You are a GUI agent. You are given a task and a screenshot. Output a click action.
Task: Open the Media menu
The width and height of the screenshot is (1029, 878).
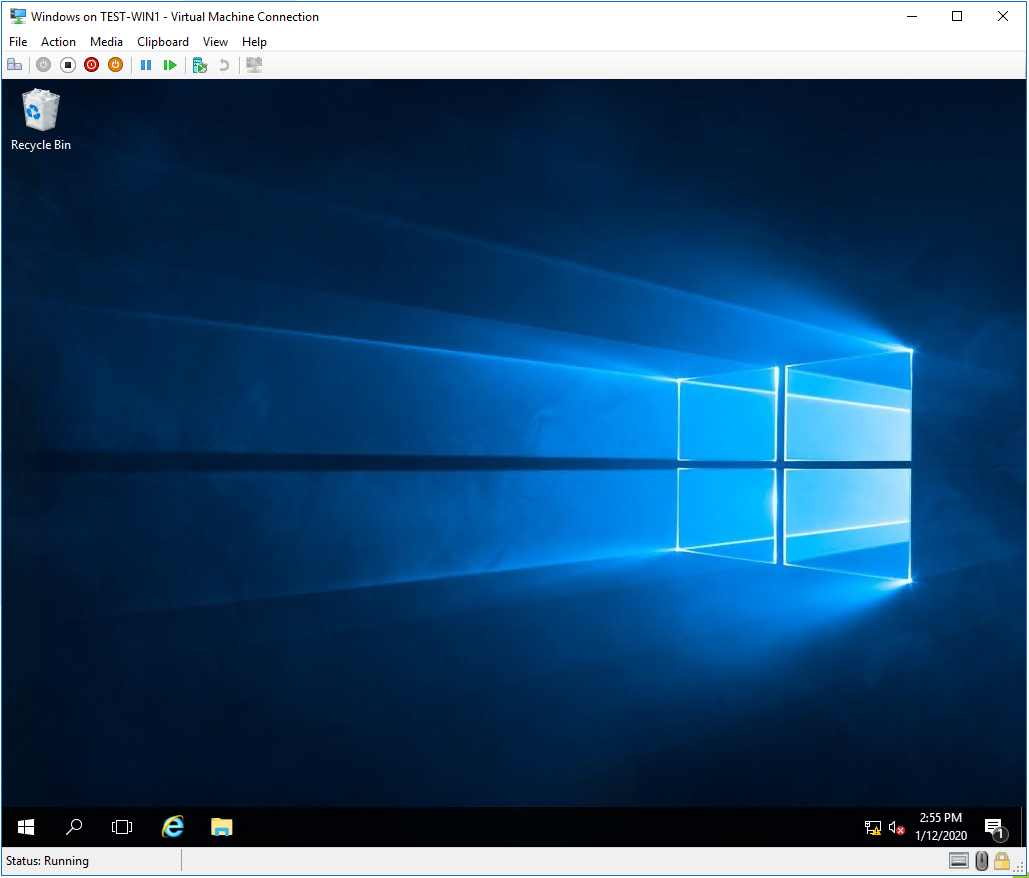tap(106, 41)
